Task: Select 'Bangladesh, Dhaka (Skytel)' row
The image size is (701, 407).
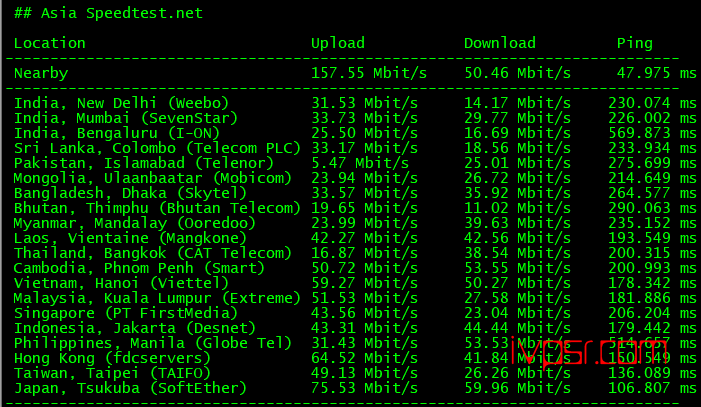Action: pos(355,193)
